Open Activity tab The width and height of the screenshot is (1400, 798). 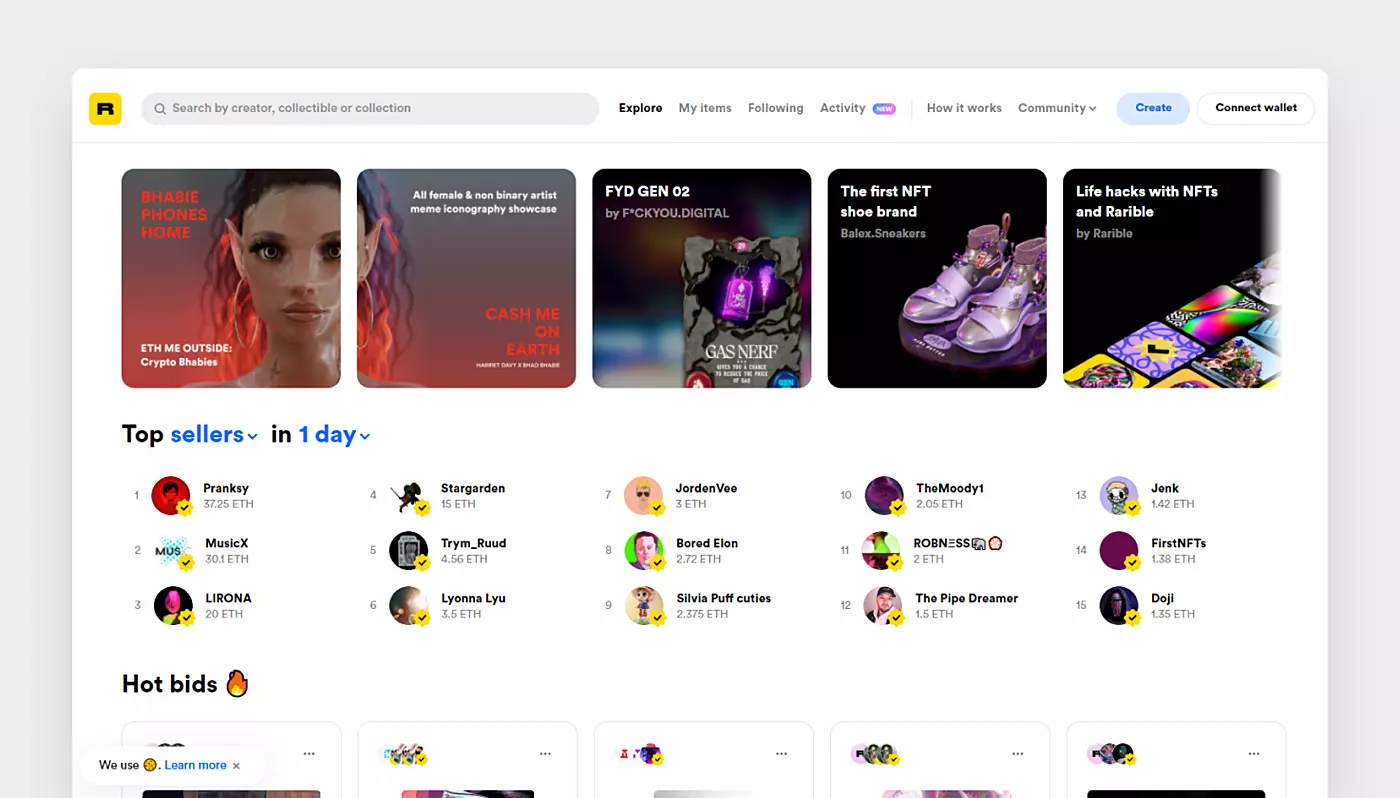(843, 108)
